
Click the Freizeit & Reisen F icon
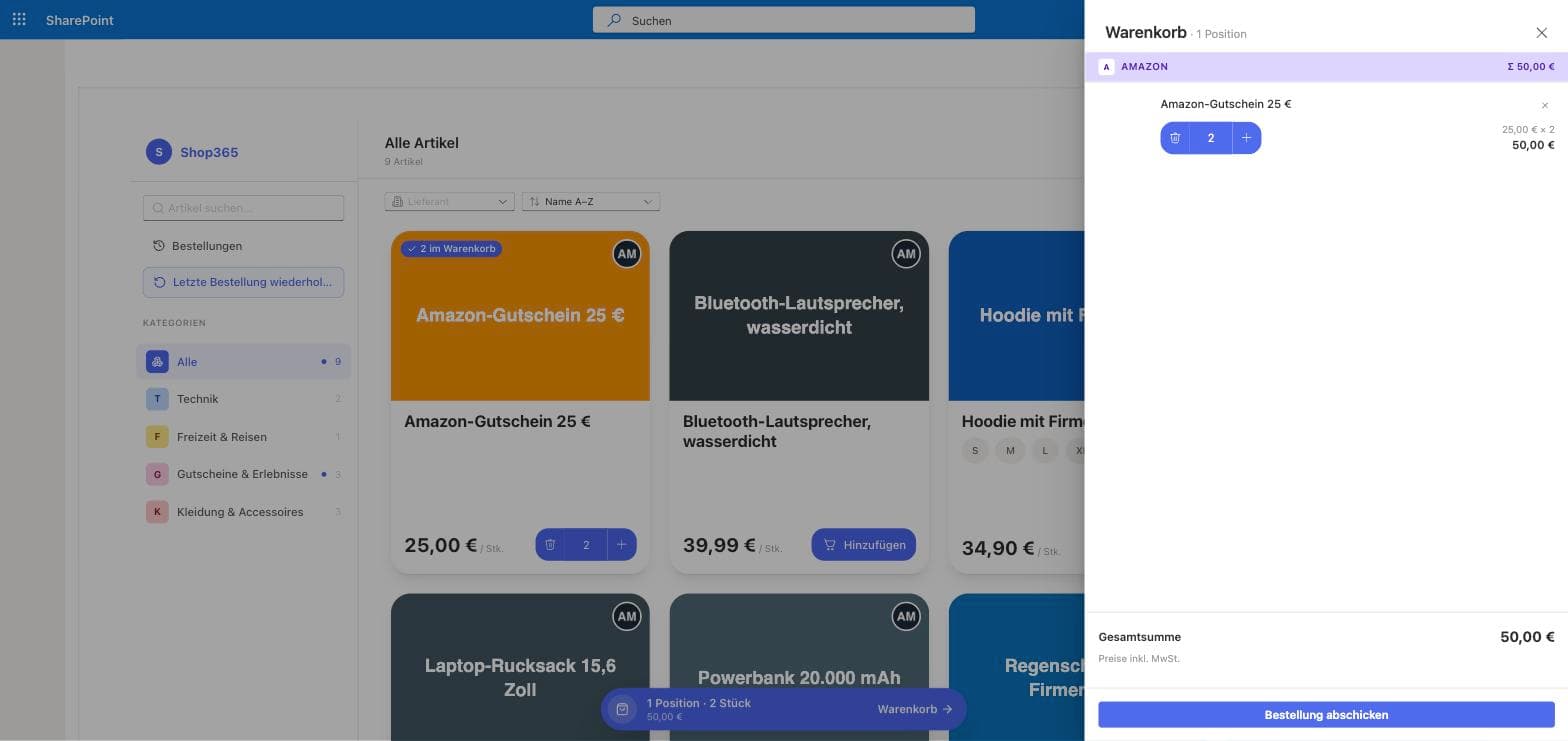pyautogui.click(x=157, y=437)
